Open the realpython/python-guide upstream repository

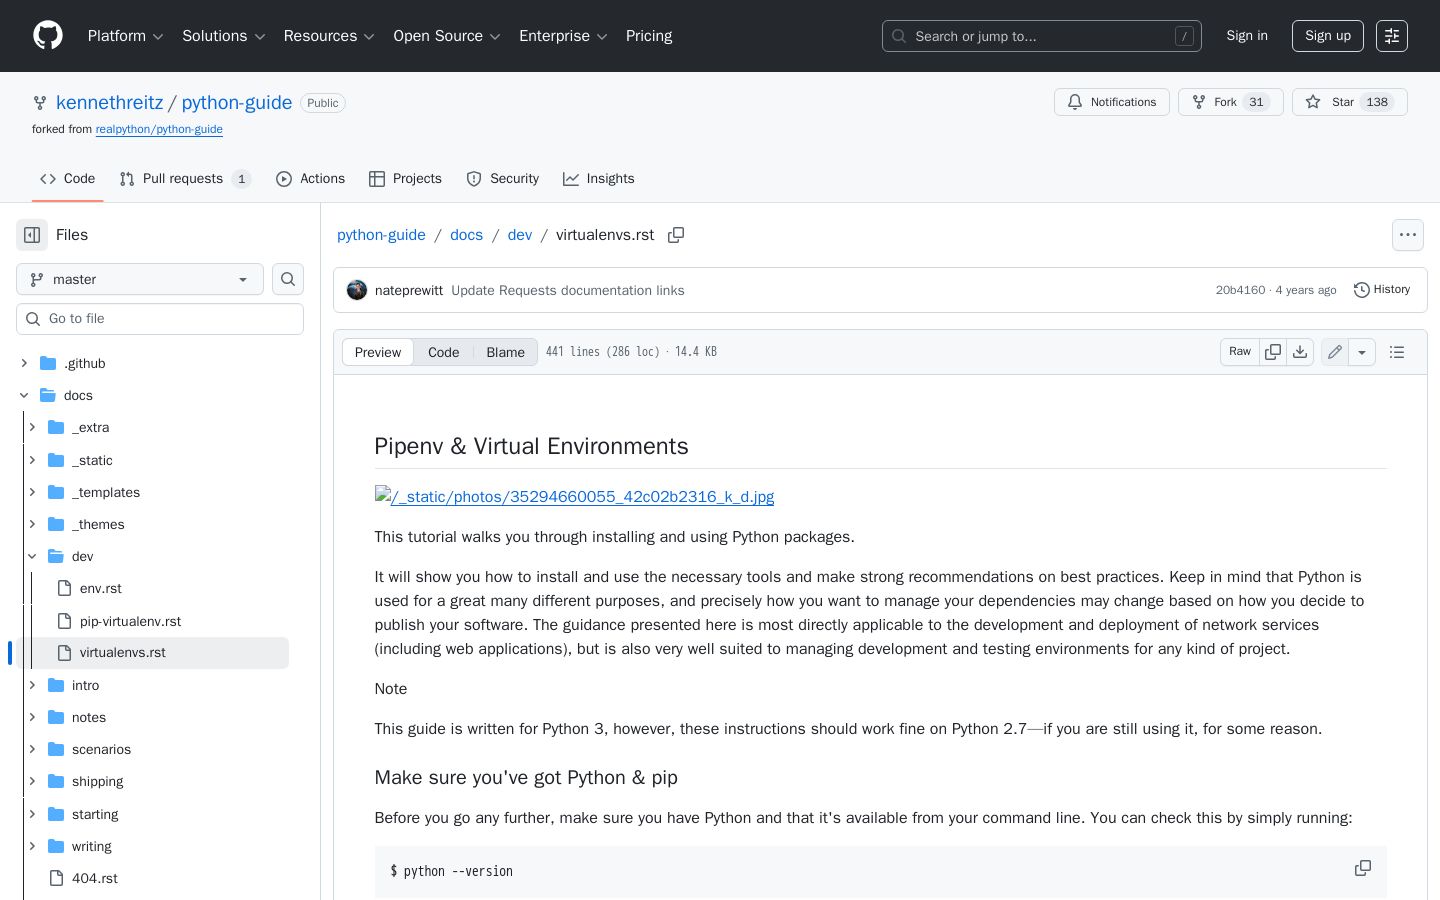click(159, 129)
